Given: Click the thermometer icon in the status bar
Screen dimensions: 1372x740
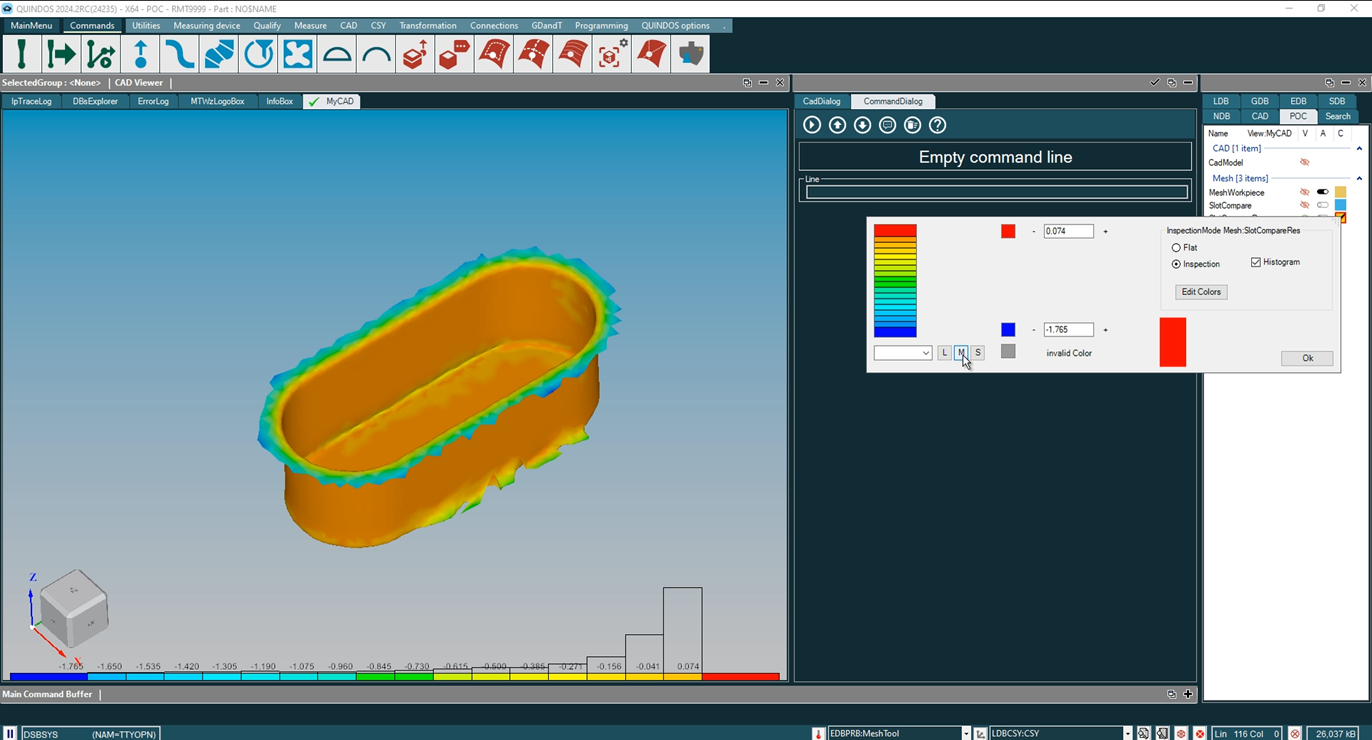Looking at the screenshot, I should click(818, 733).
